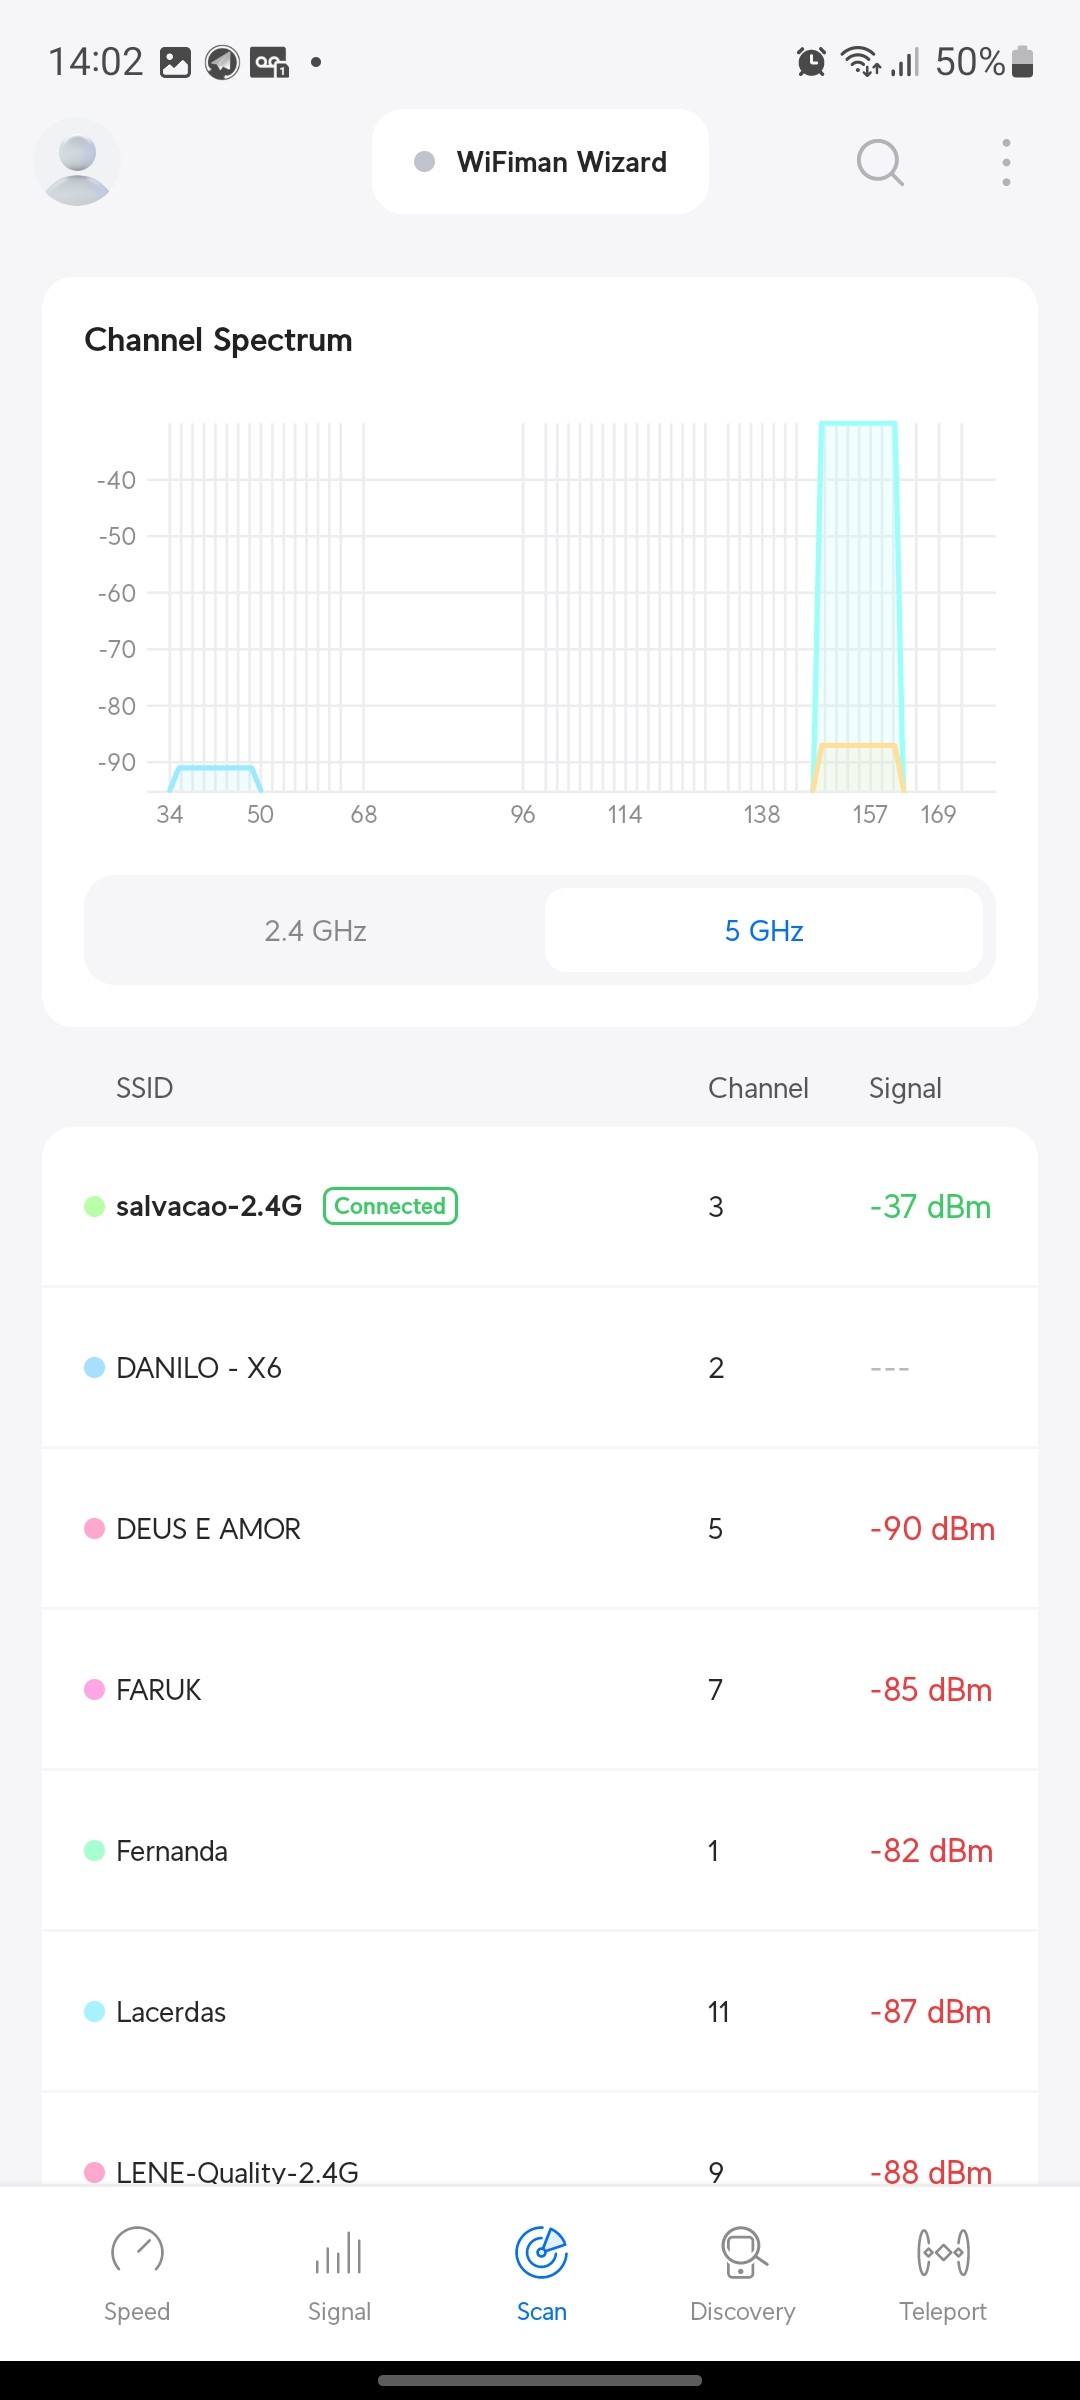Sort networks by Channel column header
Image resolution: width=1080 pixels, height=2400 pixels.
point(758,1088)
